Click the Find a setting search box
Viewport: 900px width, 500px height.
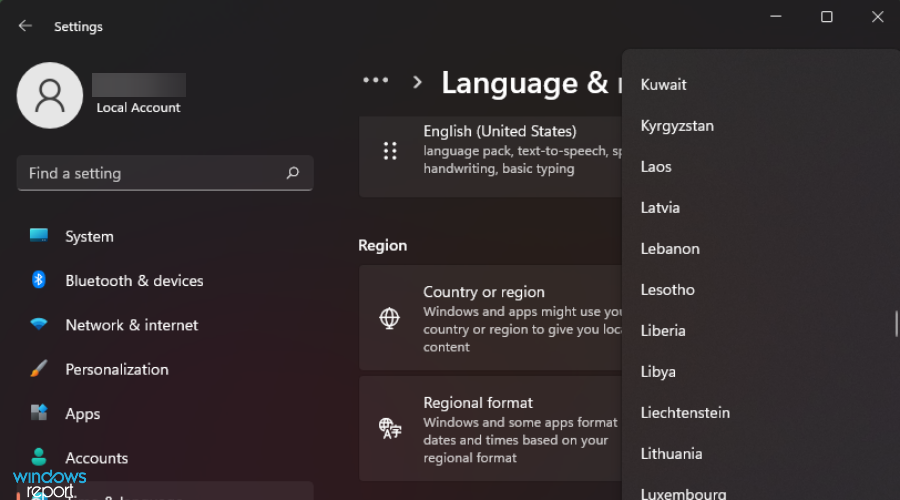coord(150,173)
